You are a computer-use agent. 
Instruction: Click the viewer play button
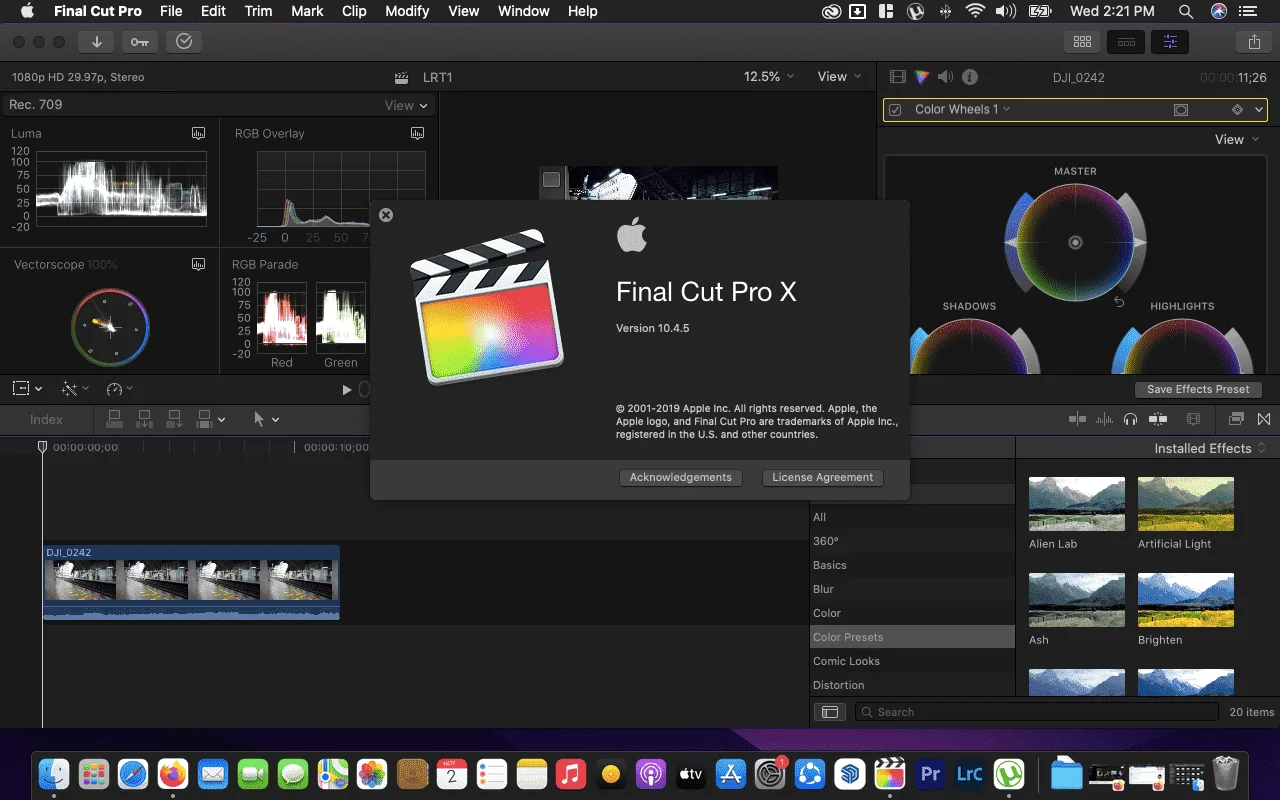tap(347, 390)
